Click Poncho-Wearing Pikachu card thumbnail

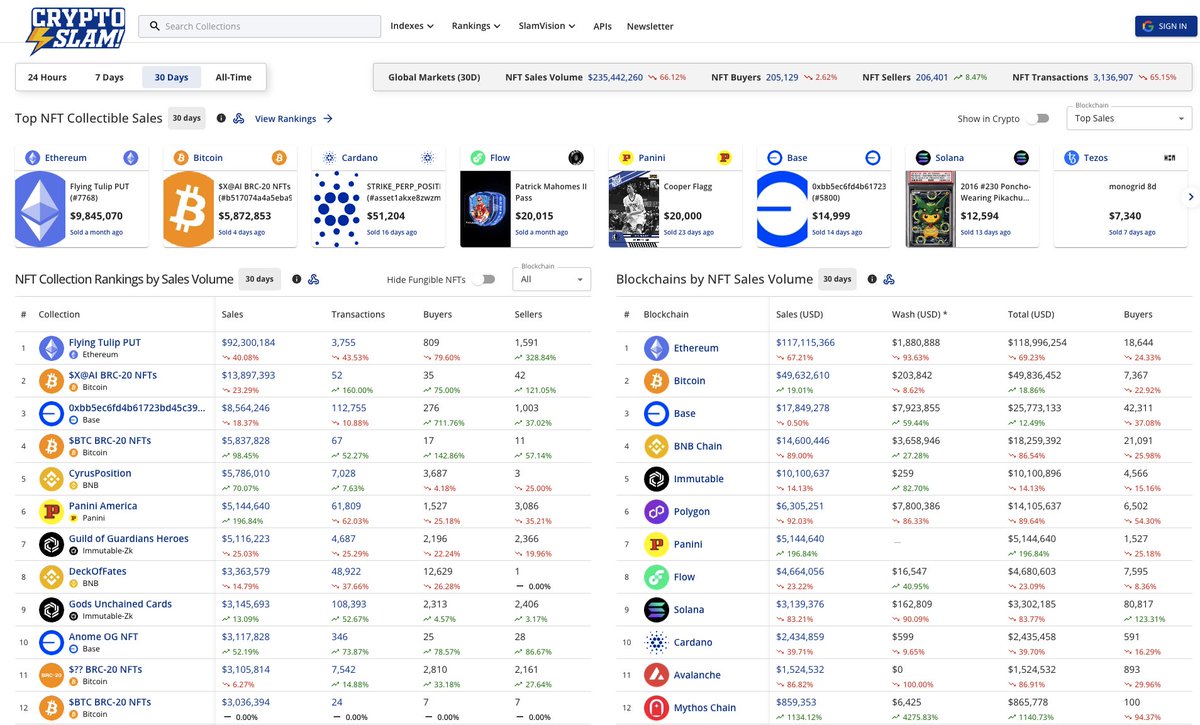click(931, 209)
